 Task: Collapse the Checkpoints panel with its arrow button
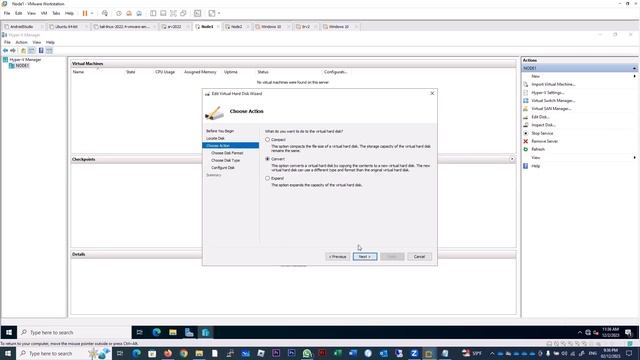512,159
